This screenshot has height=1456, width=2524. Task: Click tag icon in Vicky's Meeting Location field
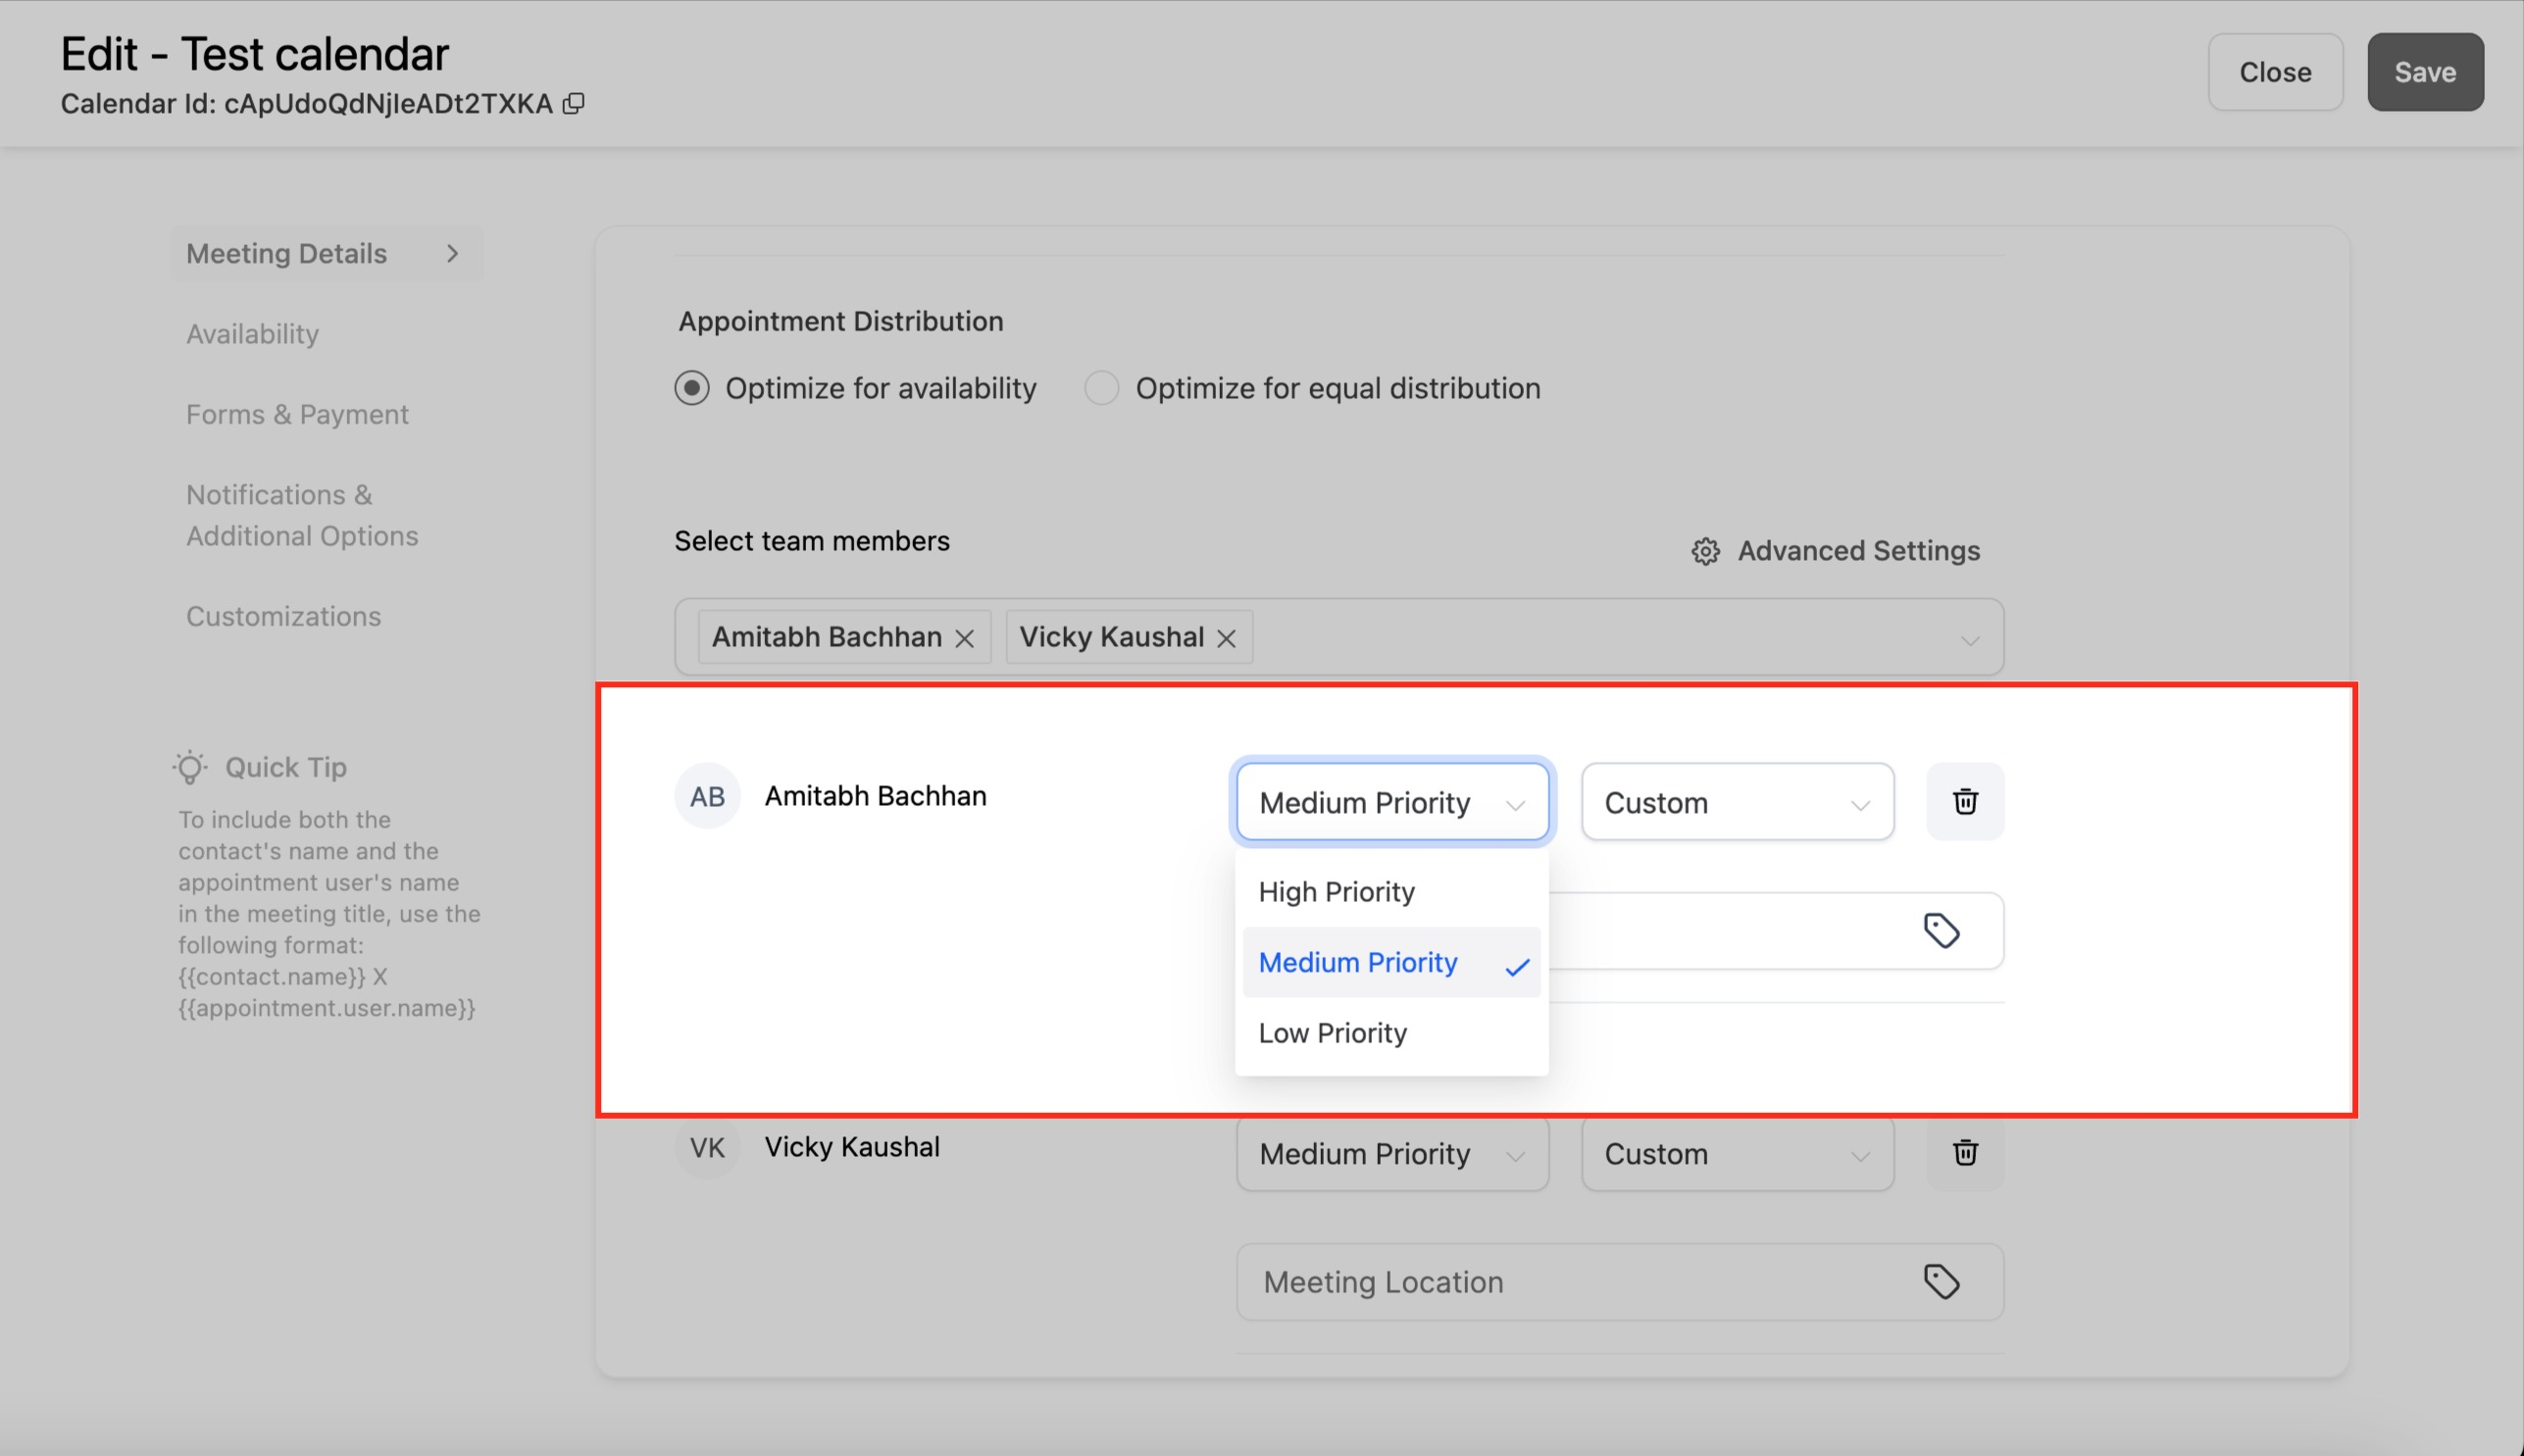coord(1941,1281)
